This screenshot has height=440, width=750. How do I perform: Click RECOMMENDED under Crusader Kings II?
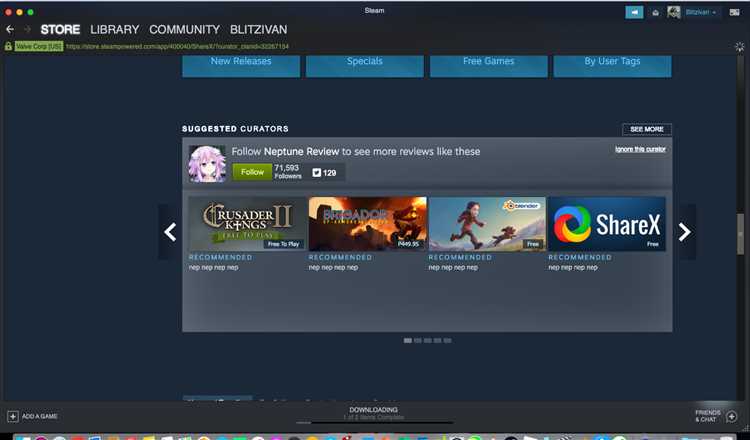(x=221, y=257)
